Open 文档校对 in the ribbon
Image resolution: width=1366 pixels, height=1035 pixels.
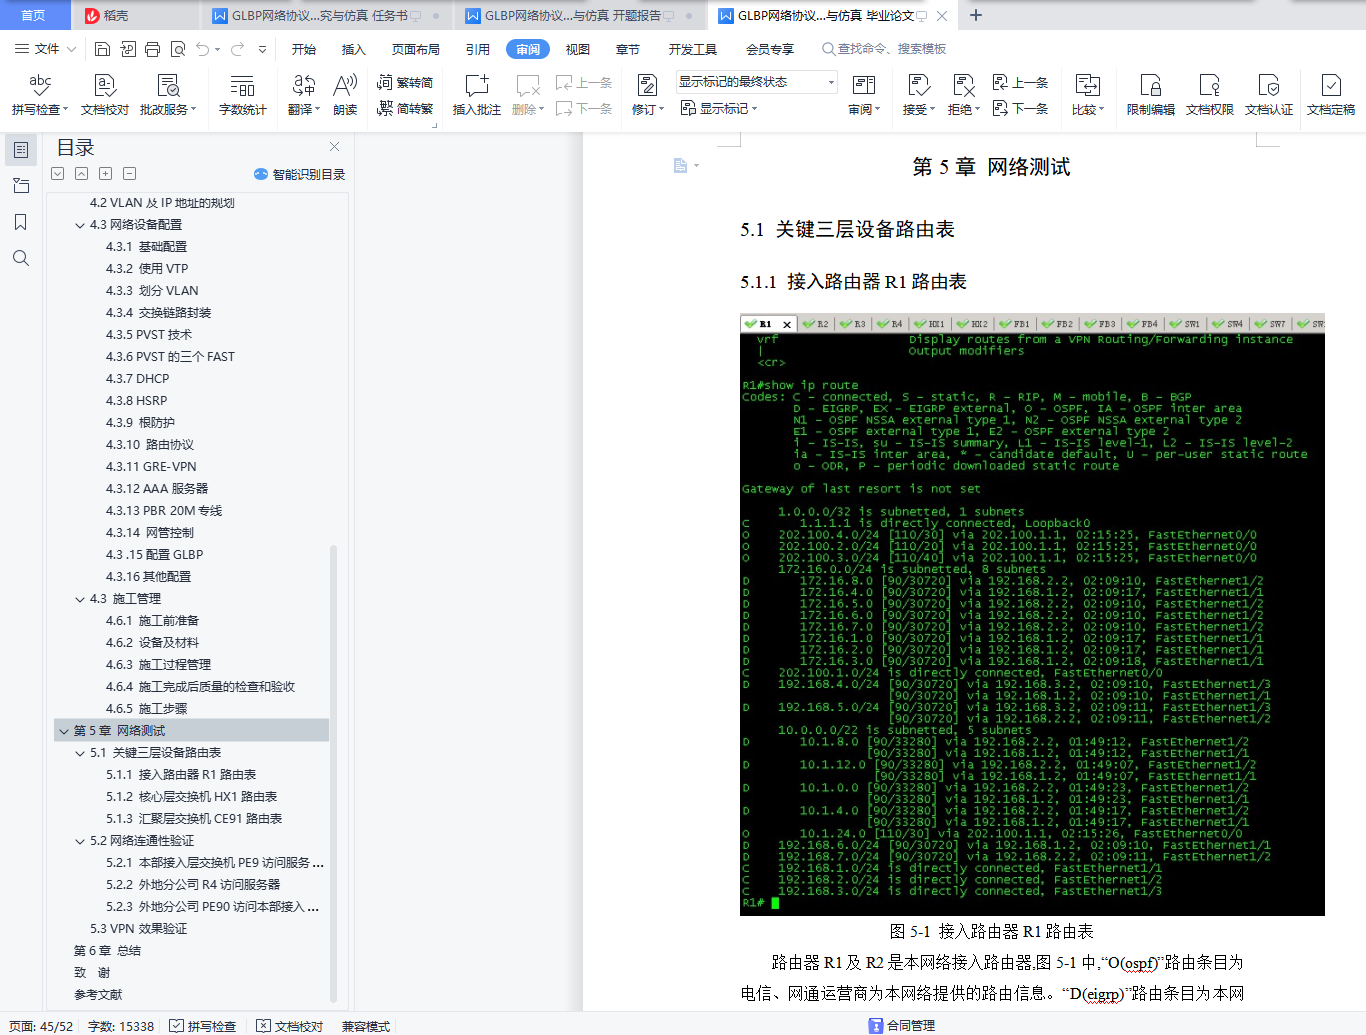click(x=105, y=95)
